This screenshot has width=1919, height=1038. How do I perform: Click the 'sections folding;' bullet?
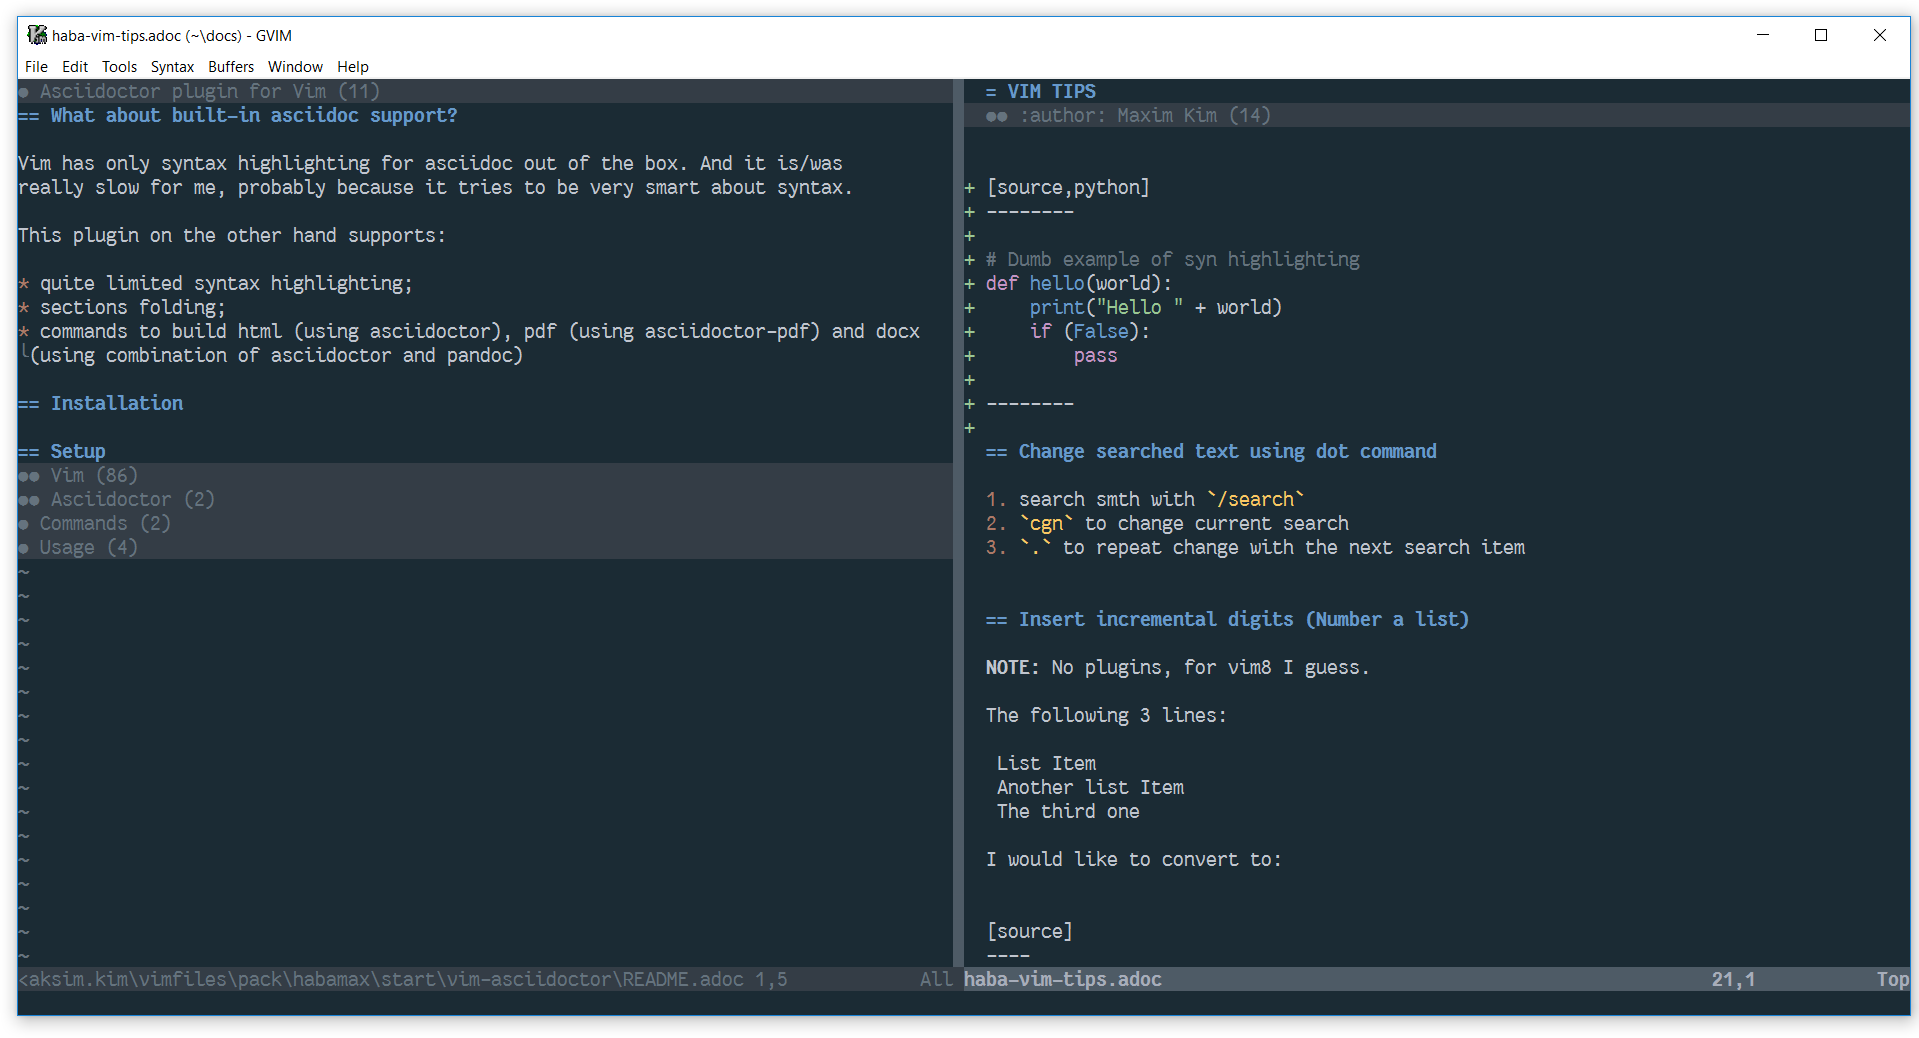pos(122,307)
